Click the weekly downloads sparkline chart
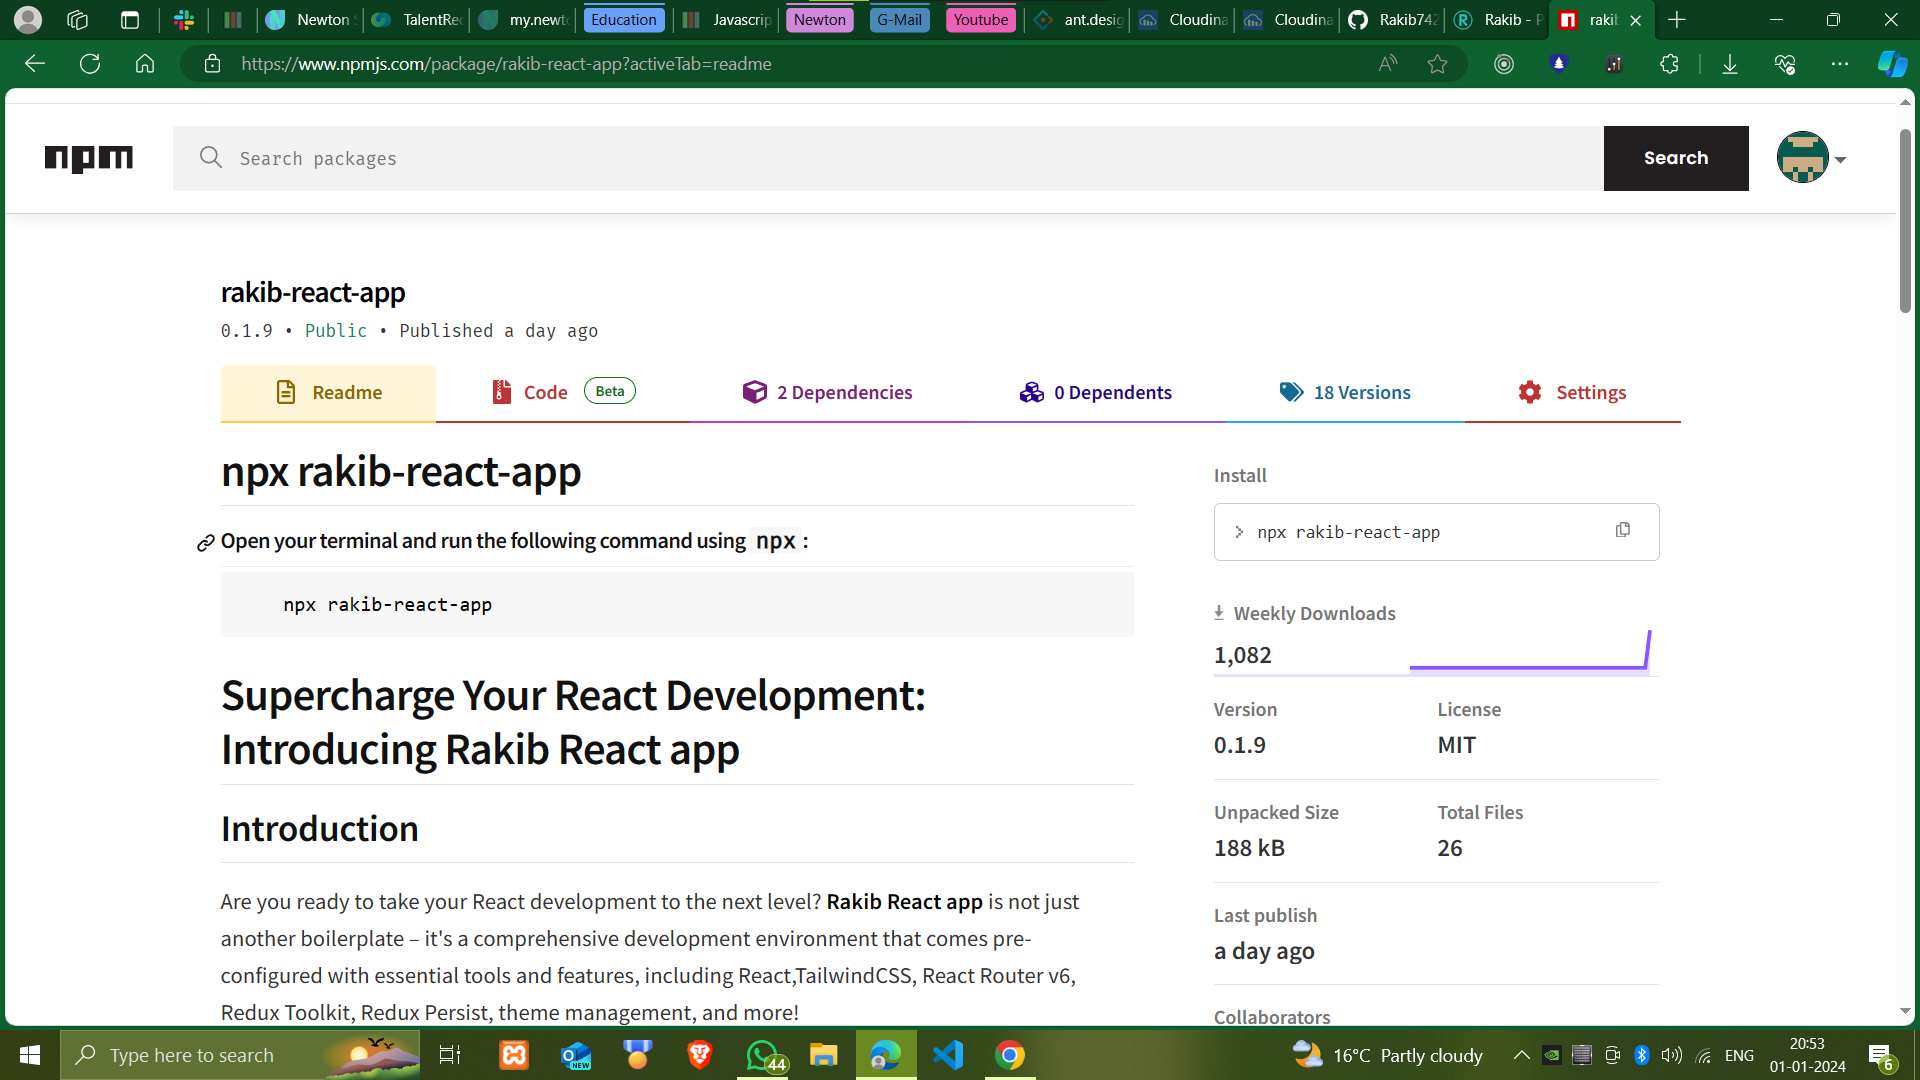Image resolution: width=1920 pixels, height=1080 pixels. [x=1530, y=651]
